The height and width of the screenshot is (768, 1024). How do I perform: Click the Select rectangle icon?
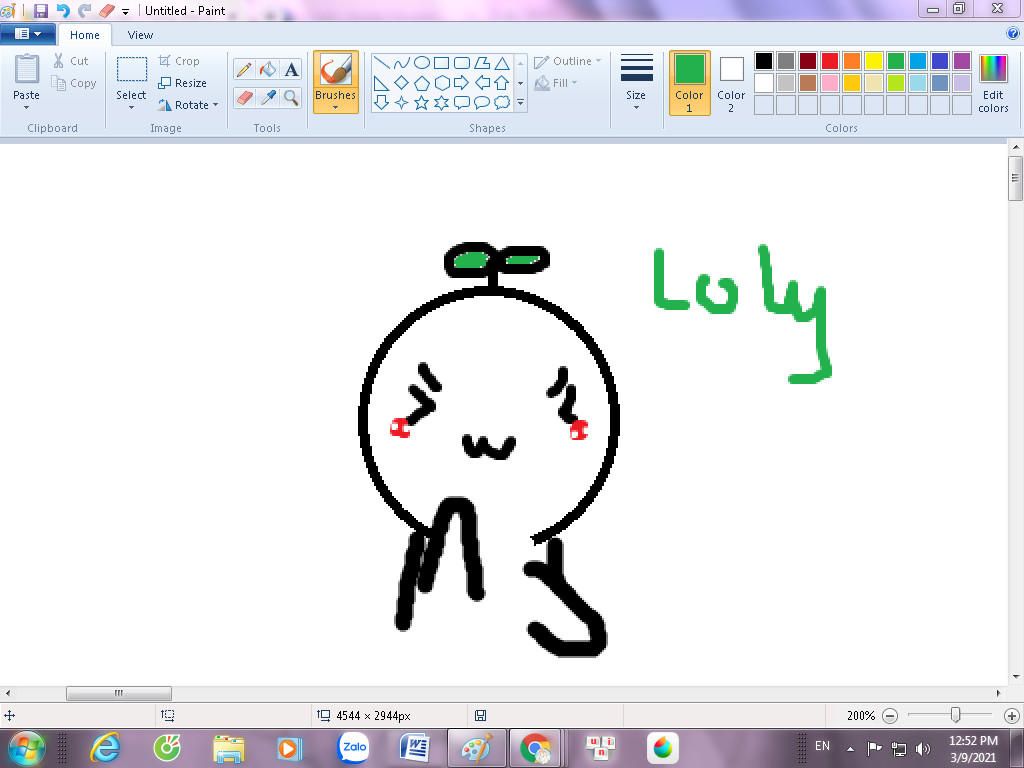click(x=131, y=70)
